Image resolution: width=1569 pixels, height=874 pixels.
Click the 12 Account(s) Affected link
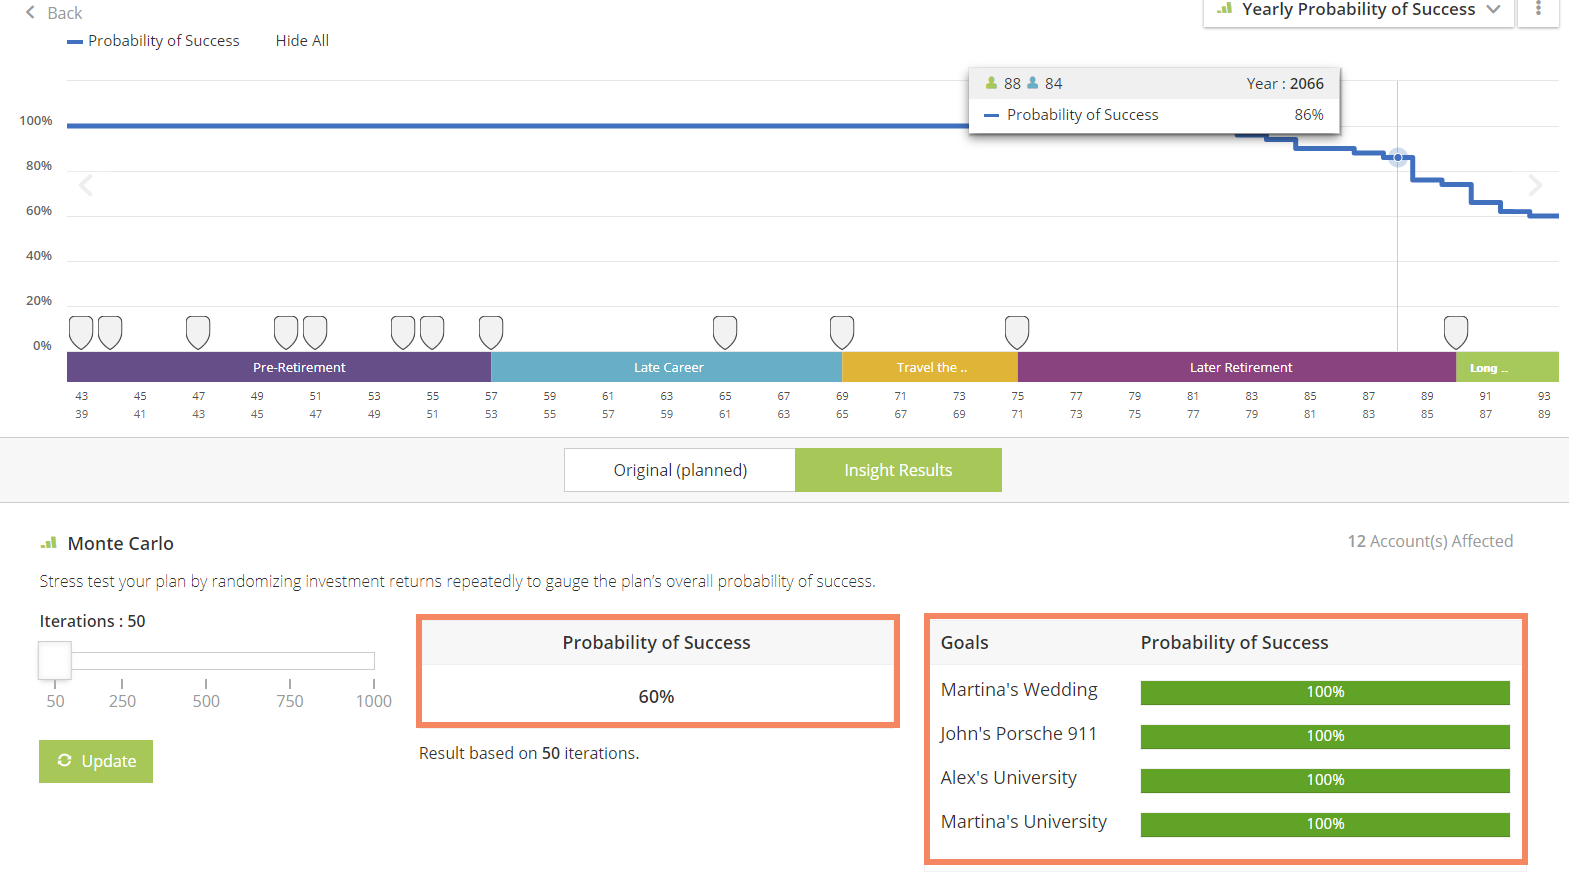[x=1430, y=541]
